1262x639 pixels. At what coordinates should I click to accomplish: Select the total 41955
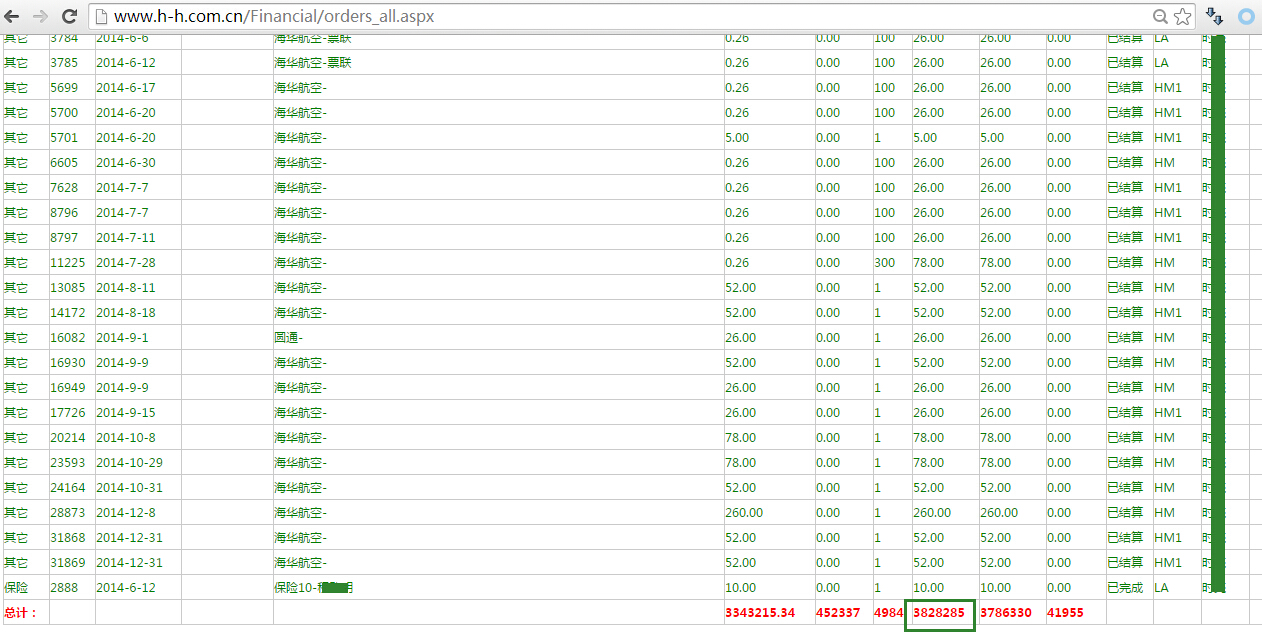click(1066, 612)
